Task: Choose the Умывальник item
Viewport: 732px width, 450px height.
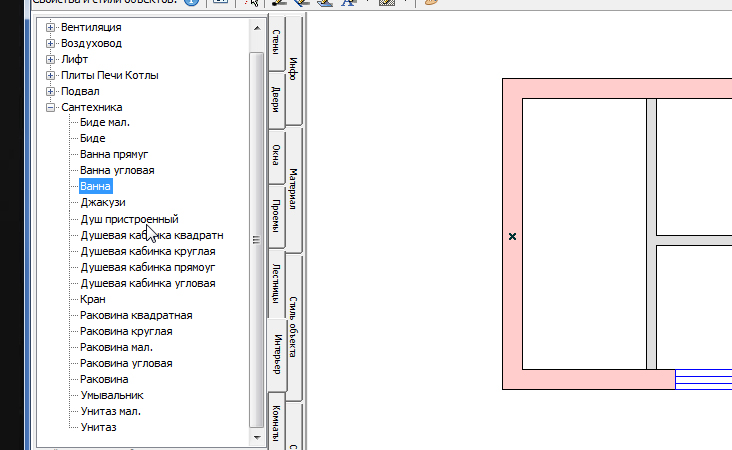Action: coord(105,395)
